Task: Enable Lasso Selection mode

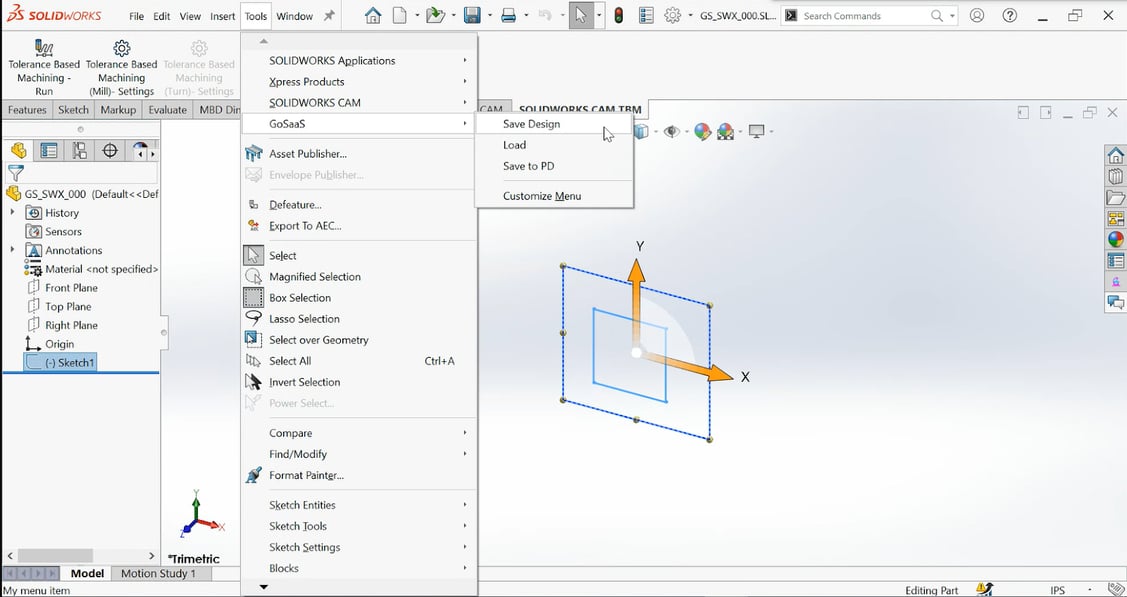Action: (x=304, y=319)
